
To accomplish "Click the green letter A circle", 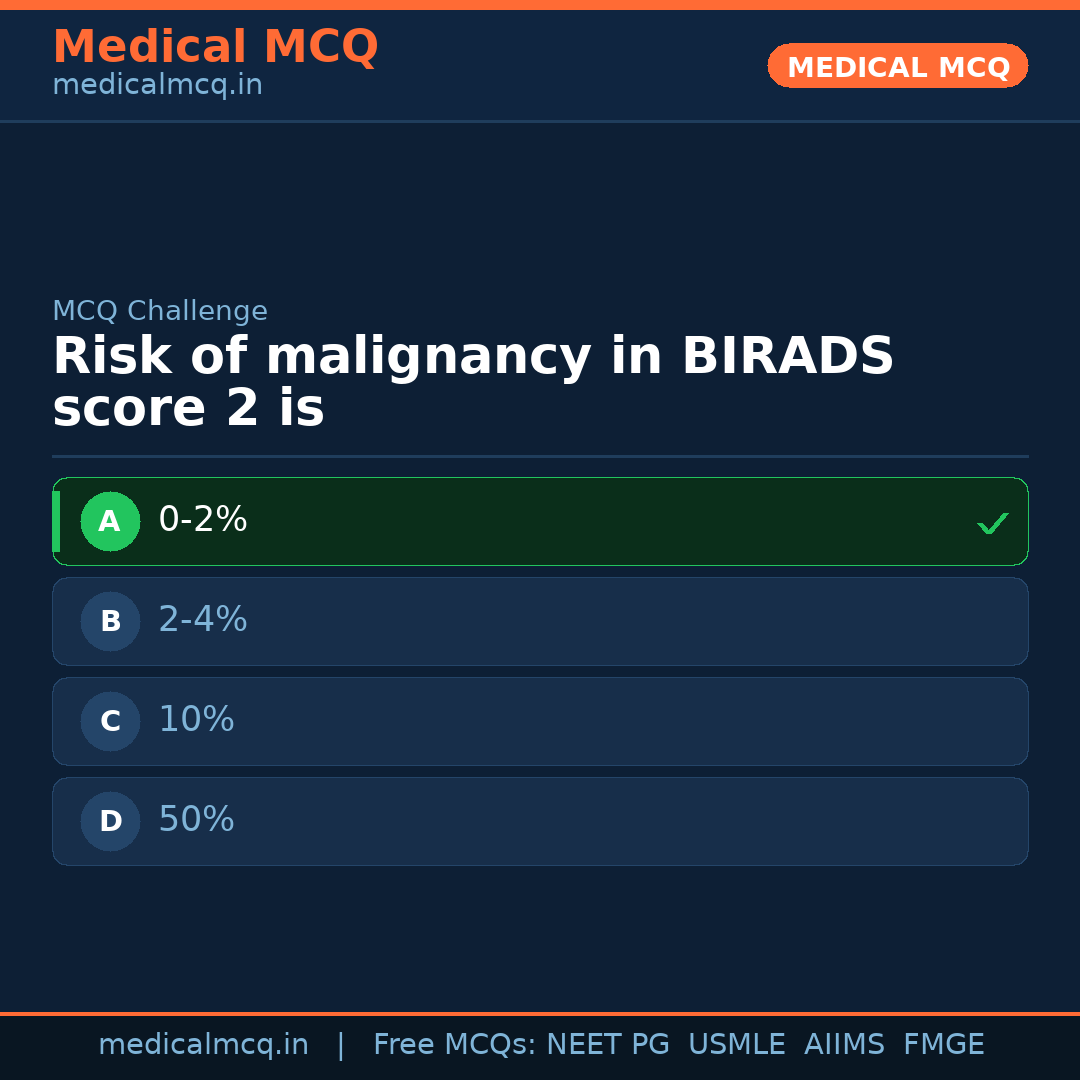I will tap(110, 521).
